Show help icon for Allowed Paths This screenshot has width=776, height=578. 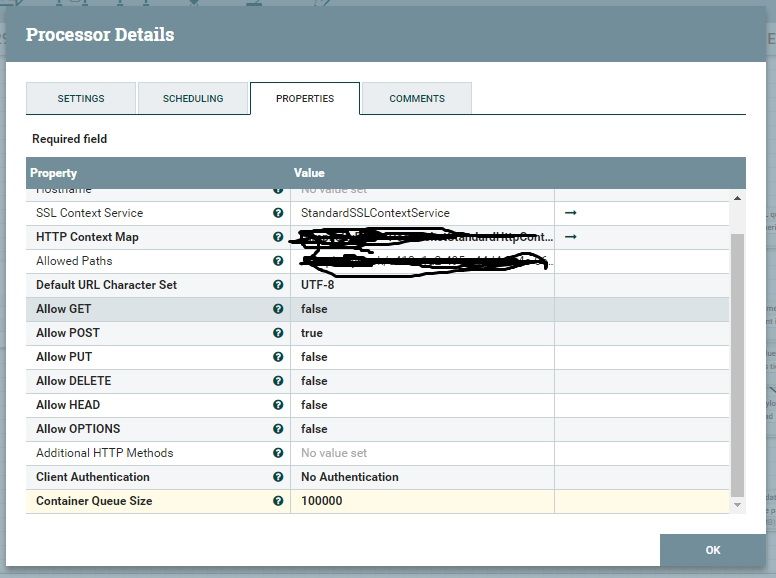[x=278, y=261]
